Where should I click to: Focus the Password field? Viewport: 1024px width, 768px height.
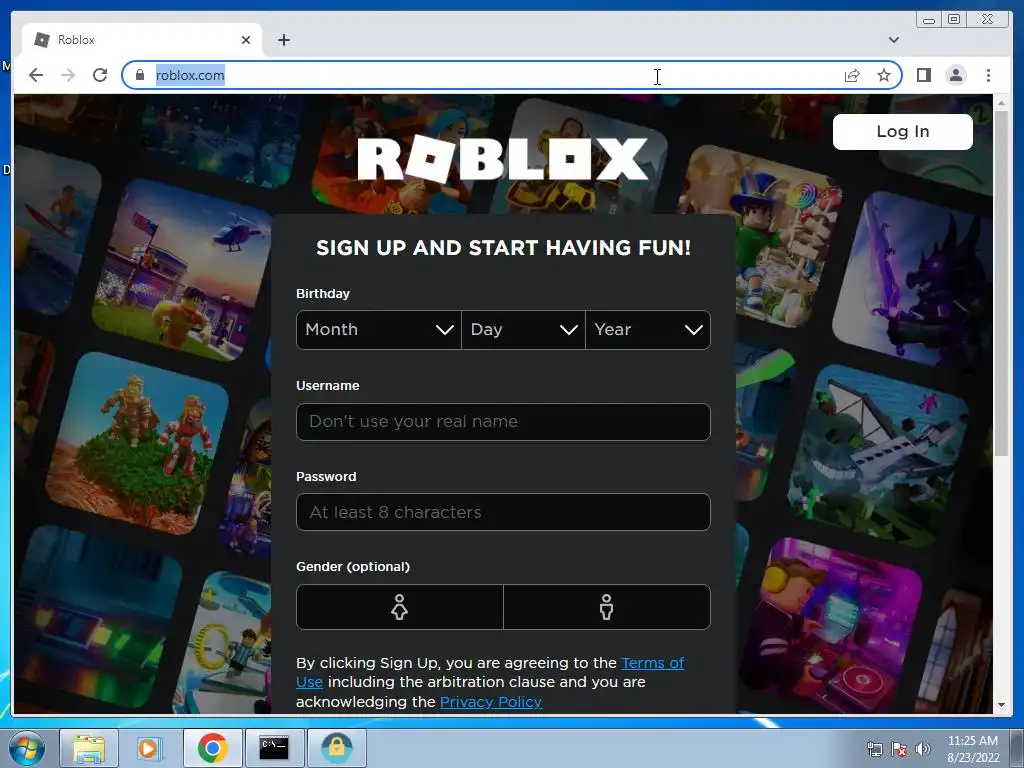pos(503,512)
